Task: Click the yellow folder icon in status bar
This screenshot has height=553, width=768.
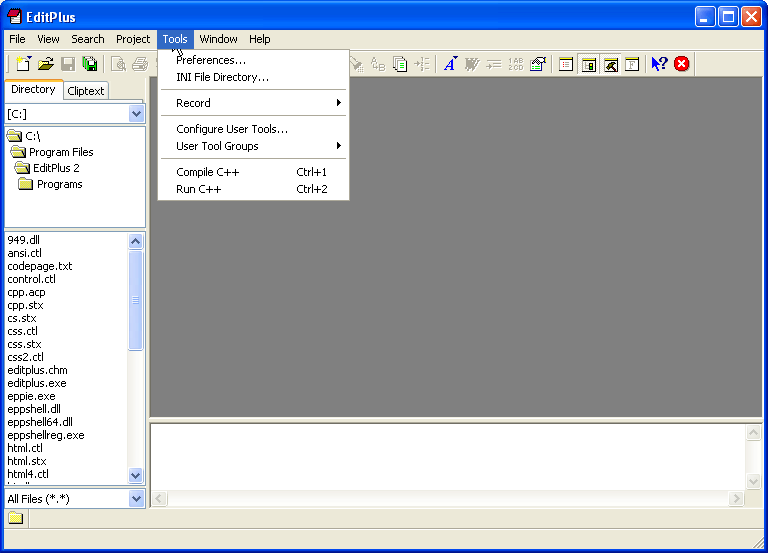Action: click(x=16, y=518)
